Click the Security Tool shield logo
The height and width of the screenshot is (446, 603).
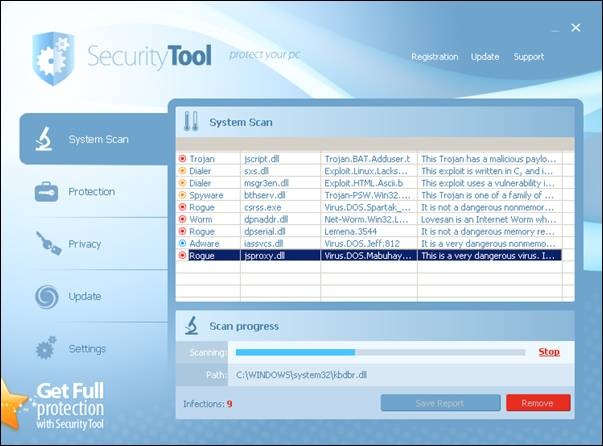pos(53,58)
